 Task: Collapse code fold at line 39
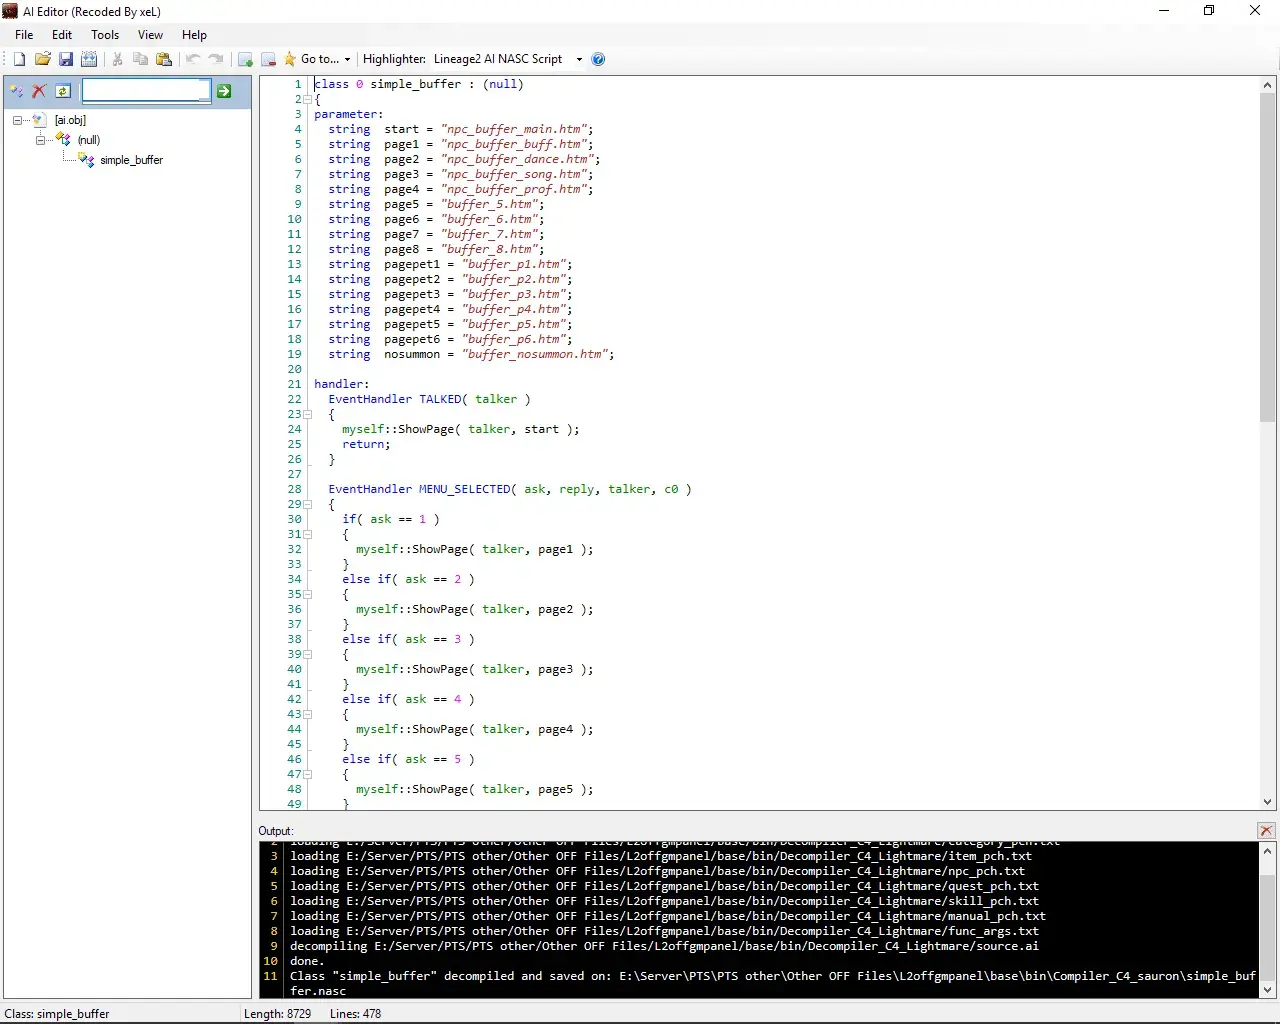[x=308, y=654]
